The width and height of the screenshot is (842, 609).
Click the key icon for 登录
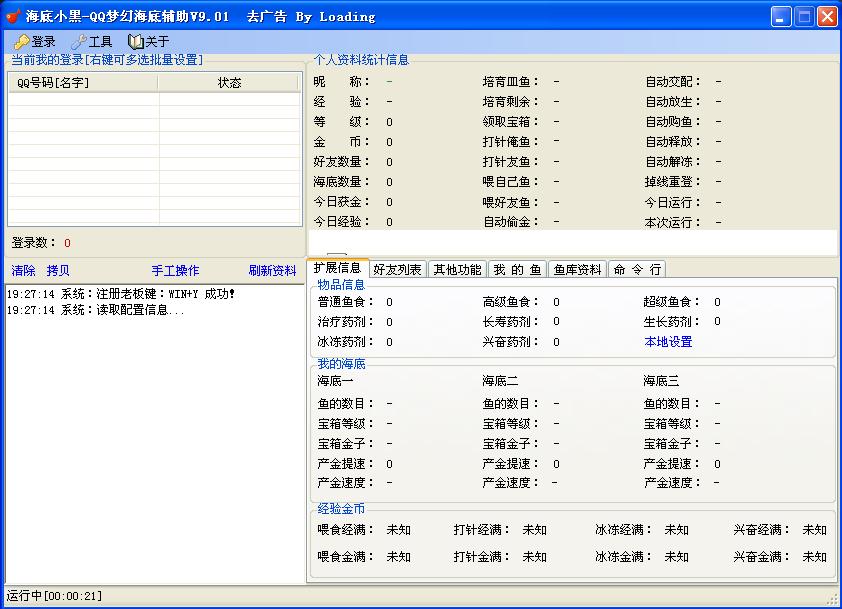[21, 42]
